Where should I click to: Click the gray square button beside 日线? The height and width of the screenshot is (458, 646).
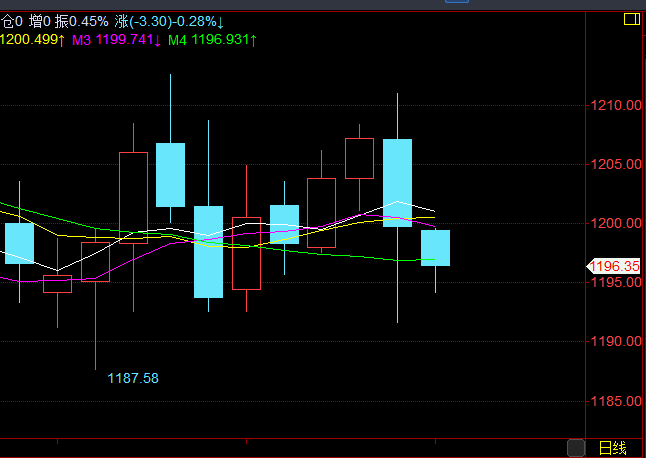coord(575,447)
